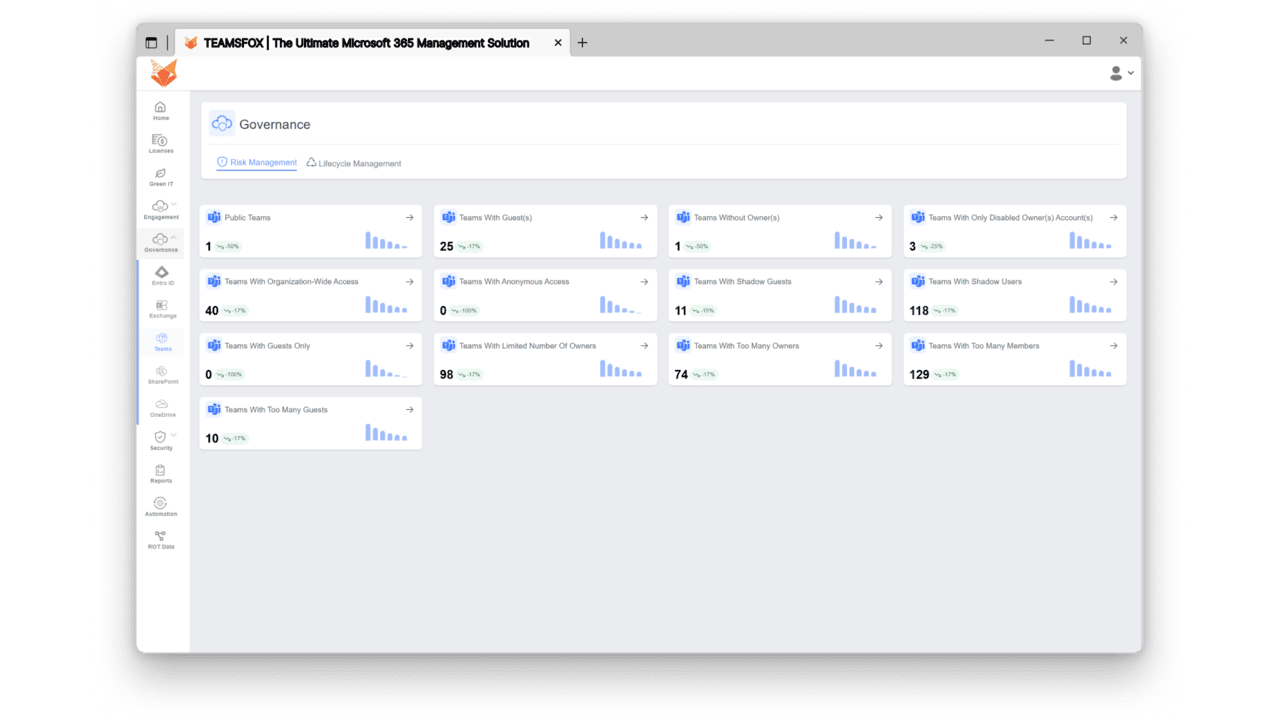Click Teams icon on Teams With Shadow Users card
Viewport: 1280px width, 720px height.
coord(918,281)
